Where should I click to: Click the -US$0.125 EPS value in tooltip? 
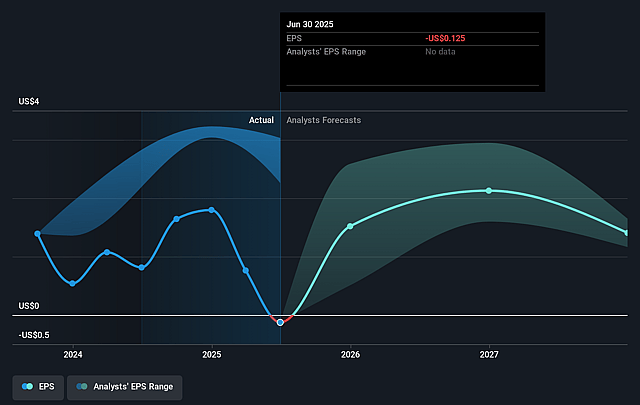pyautogui.click(x=445, y=38)
